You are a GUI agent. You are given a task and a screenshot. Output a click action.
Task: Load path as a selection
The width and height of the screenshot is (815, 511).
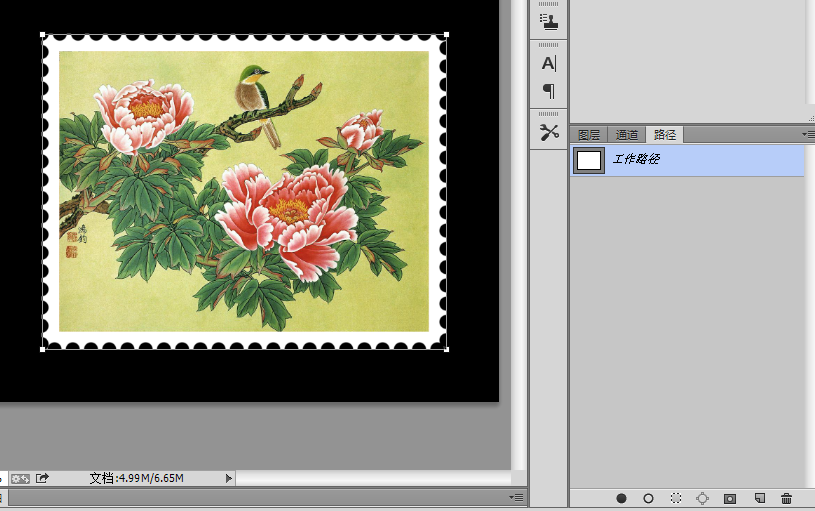676,499
